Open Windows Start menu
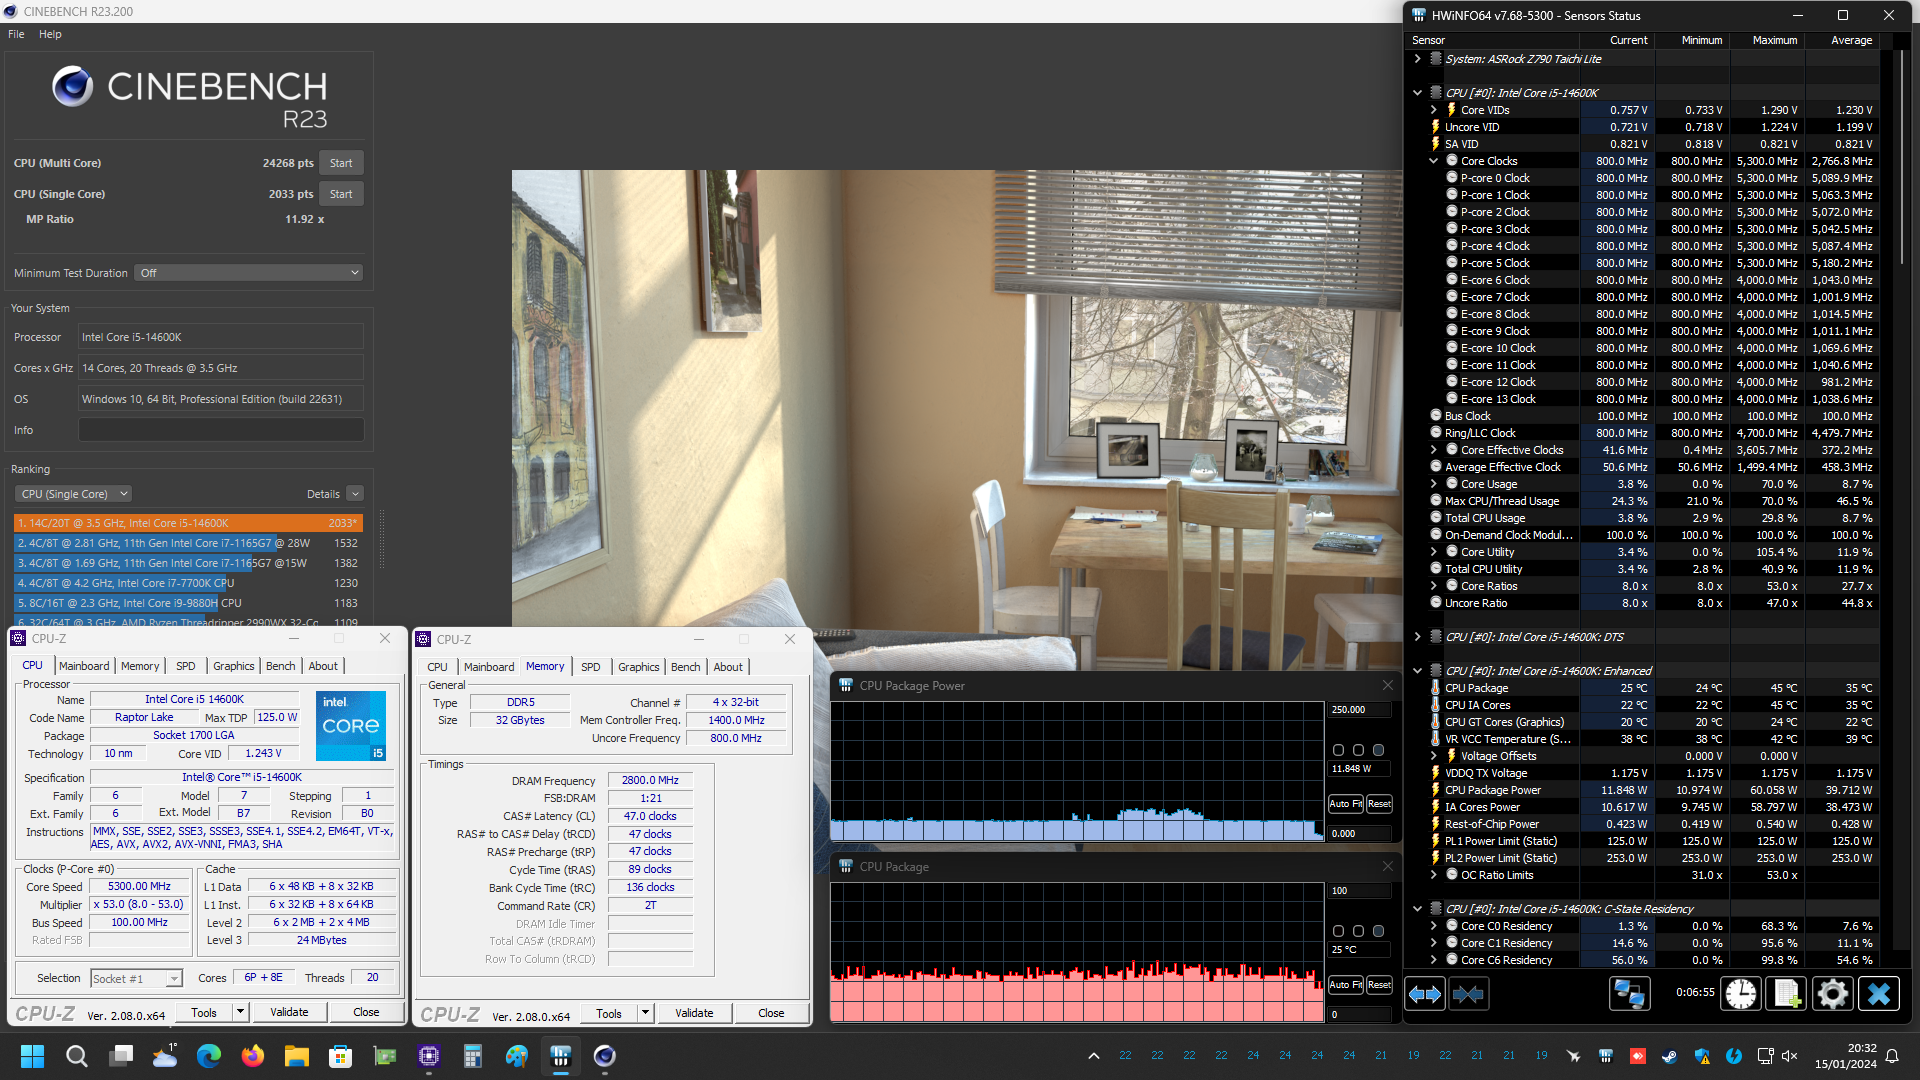The width and height of the screenshot is (1920, 1080). coord(32,1056)
